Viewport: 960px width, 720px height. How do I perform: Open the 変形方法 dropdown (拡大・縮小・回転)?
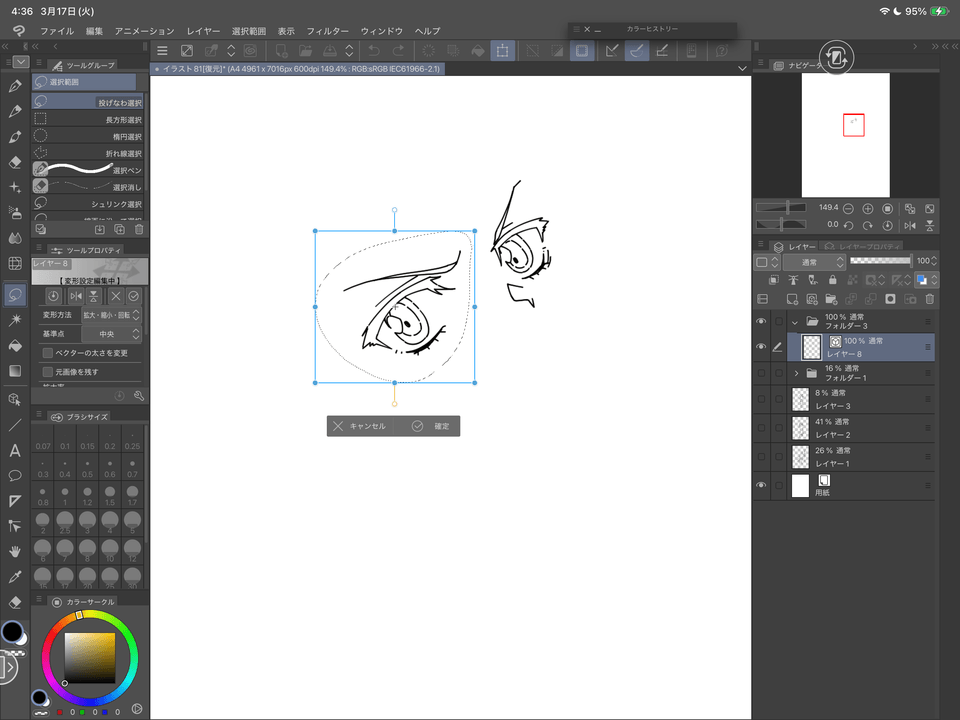(x=111, y=315)
